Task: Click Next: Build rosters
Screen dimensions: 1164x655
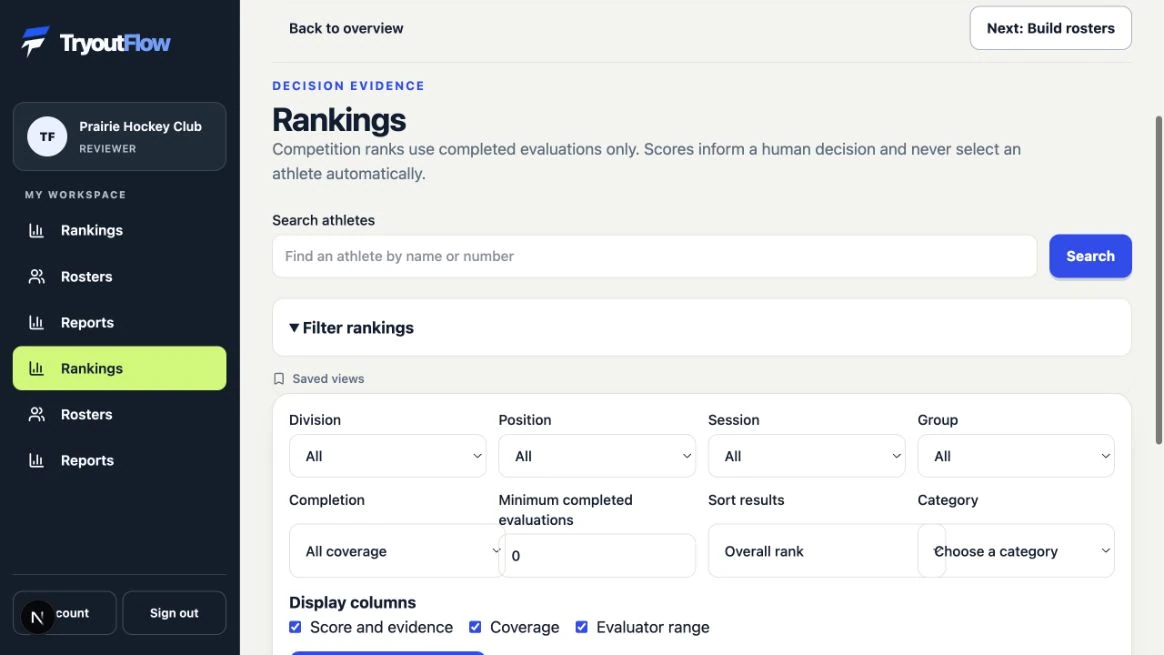Action: pyautogui.click(x=1050, y=28)
